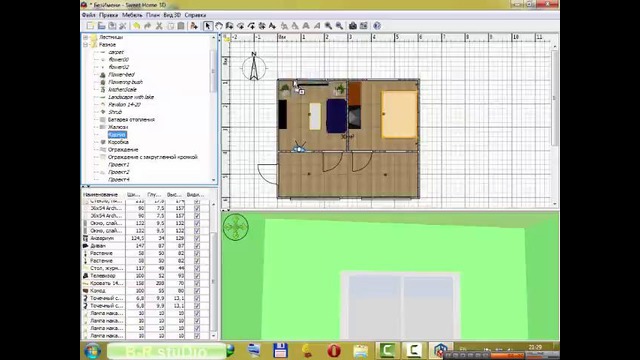Select Landscape with lake in the catalog

(131, 97)
